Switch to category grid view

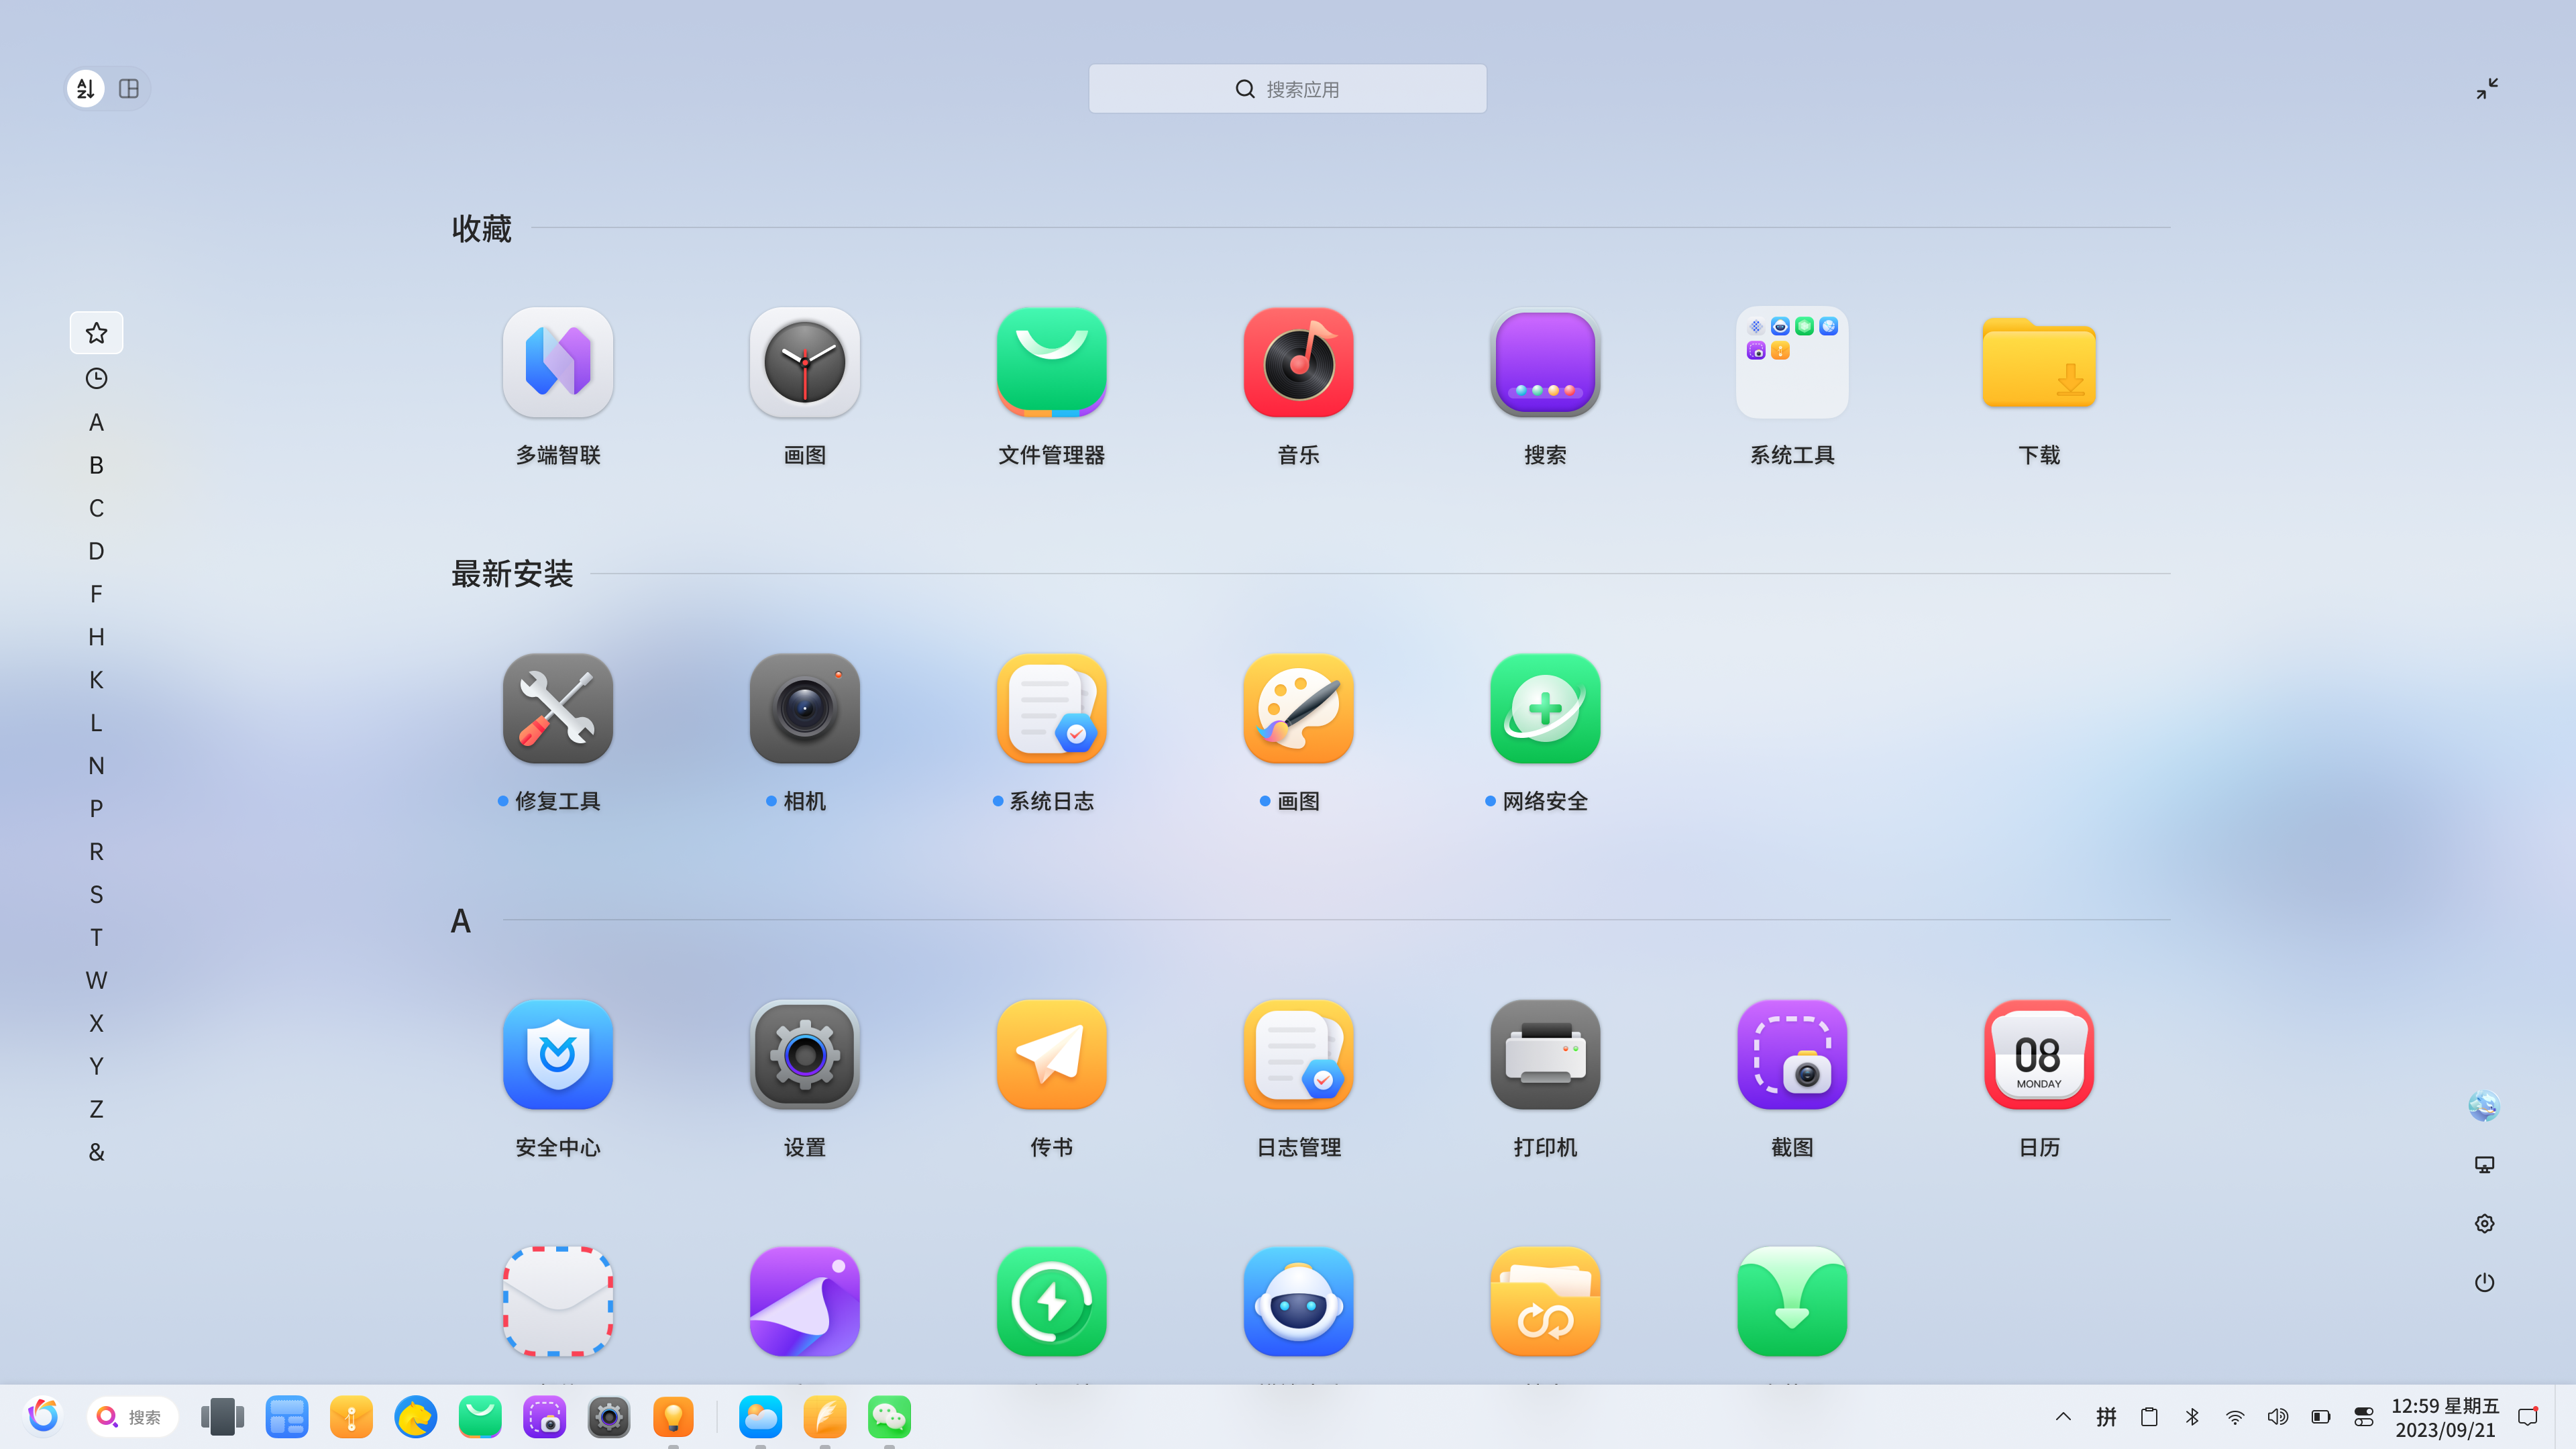click(129, 89)
